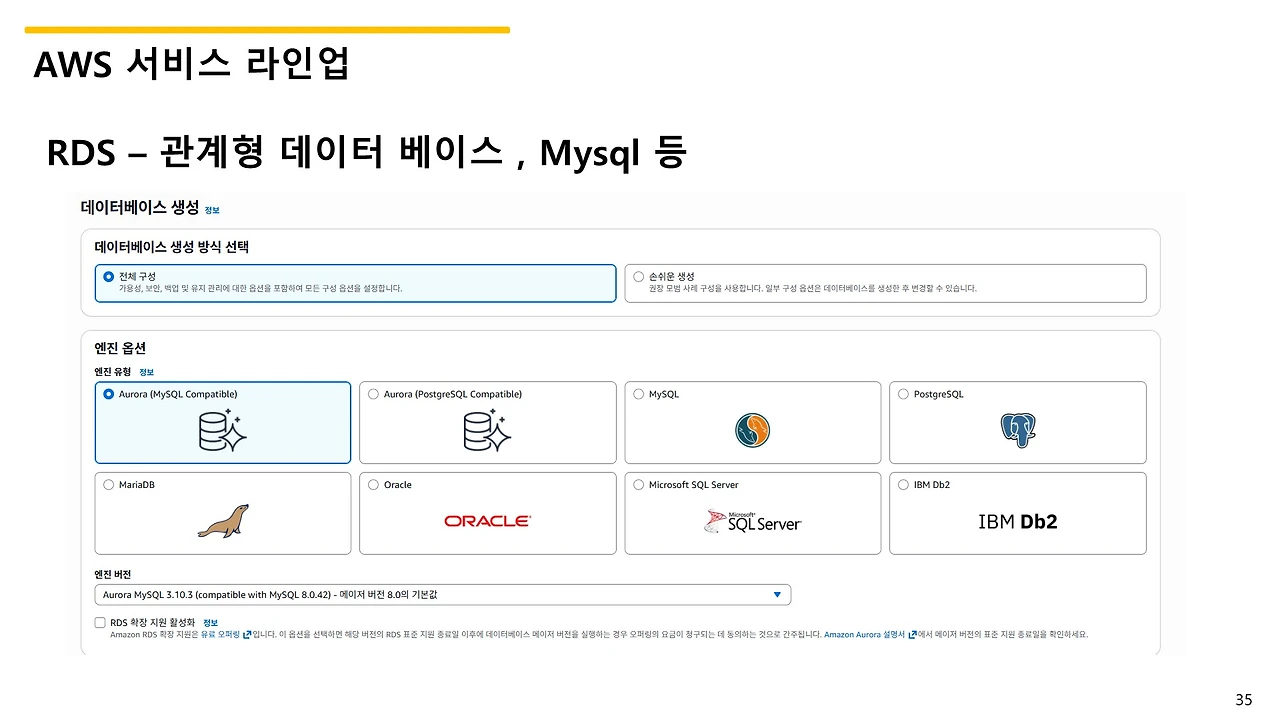This screenshot has height=720, width=1280.
Task: Select Aurora (MySQL Compatible) engine radio
Action: [108, 394]
